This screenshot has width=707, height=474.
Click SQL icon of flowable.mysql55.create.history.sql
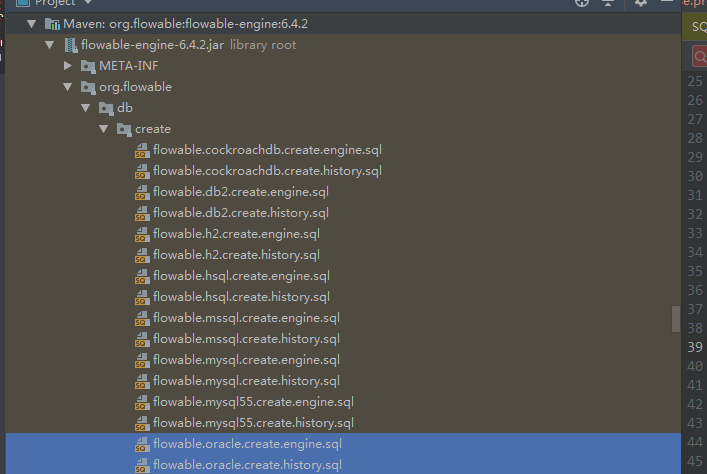pos(142,423)
